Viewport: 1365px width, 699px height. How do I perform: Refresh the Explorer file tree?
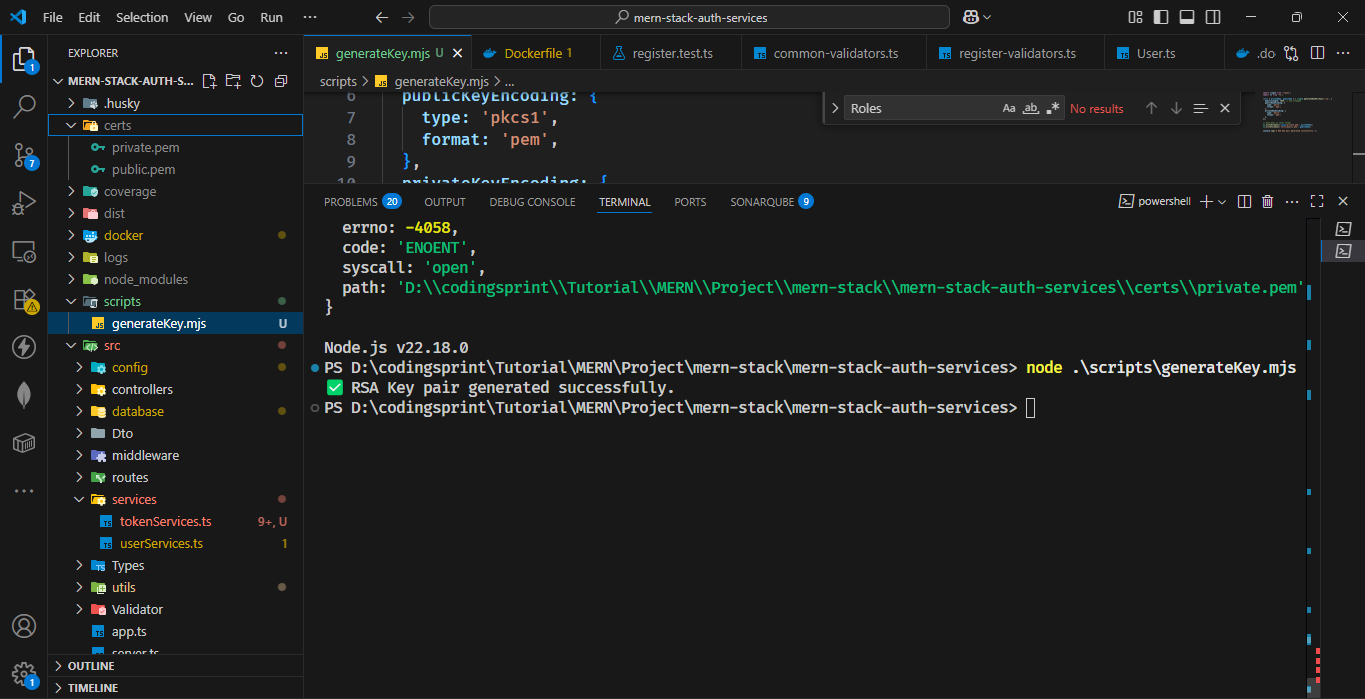(257, 81)
